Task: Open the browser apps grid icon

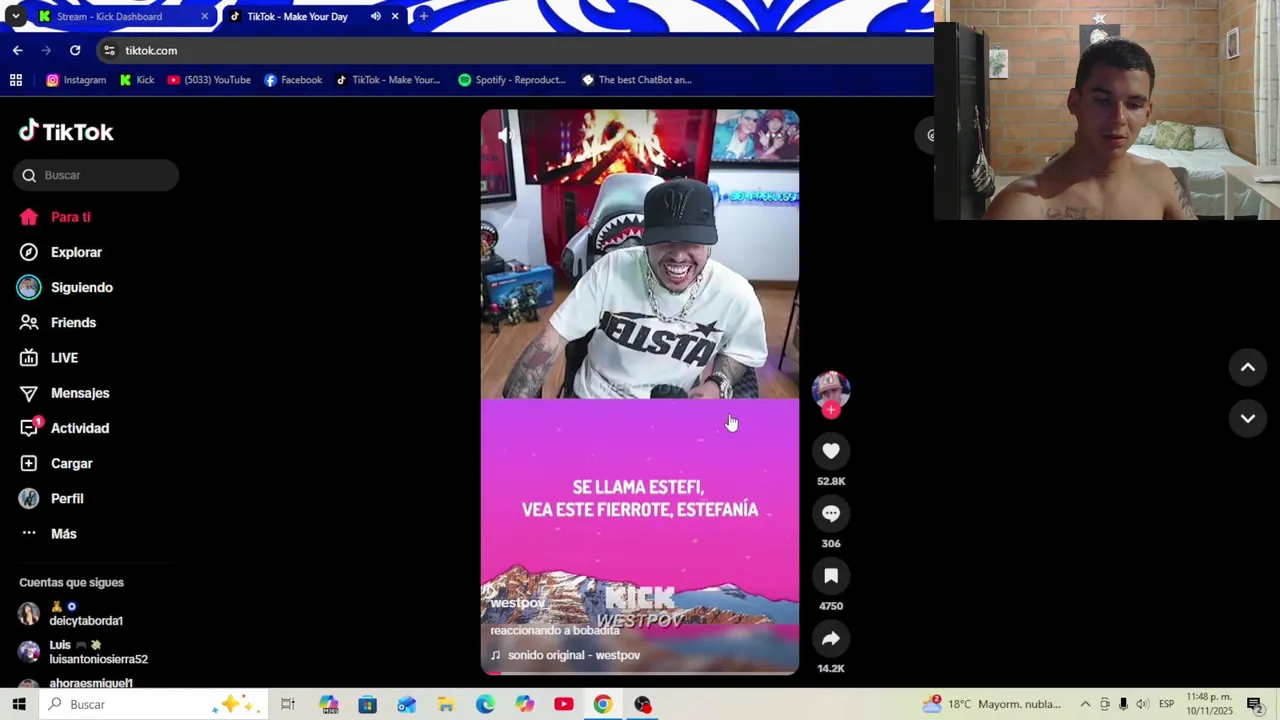Action: point(16,80)
